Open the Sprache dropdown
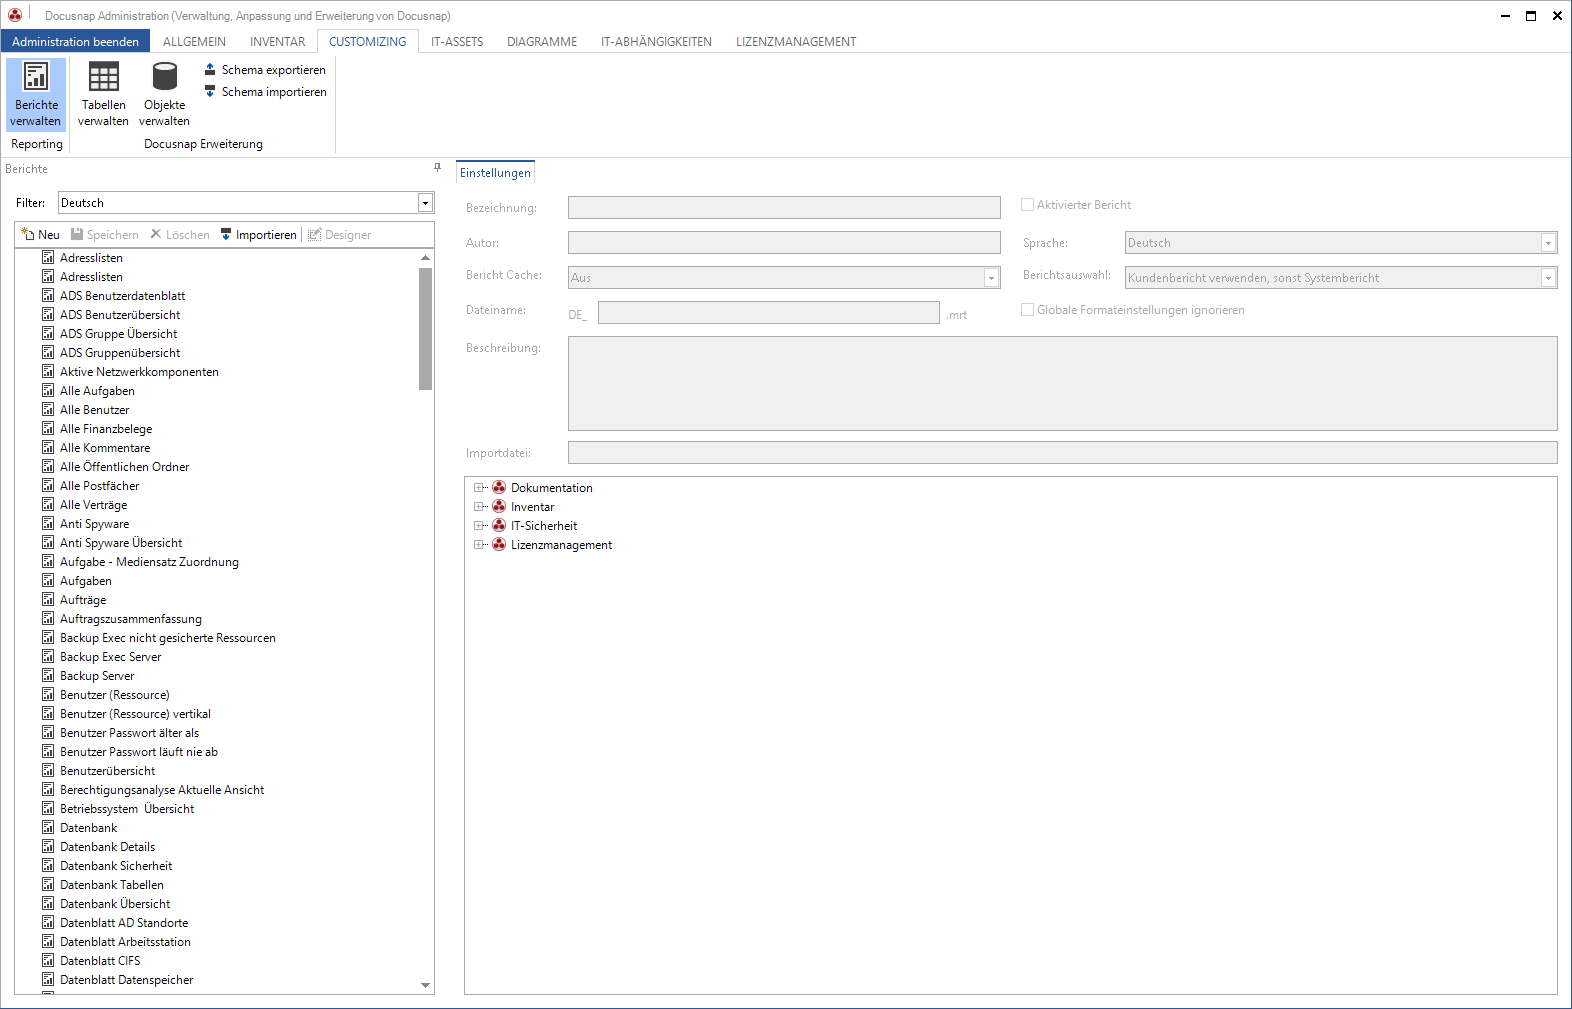This screenshot has height=1009, width=1572. point(1548,243)
